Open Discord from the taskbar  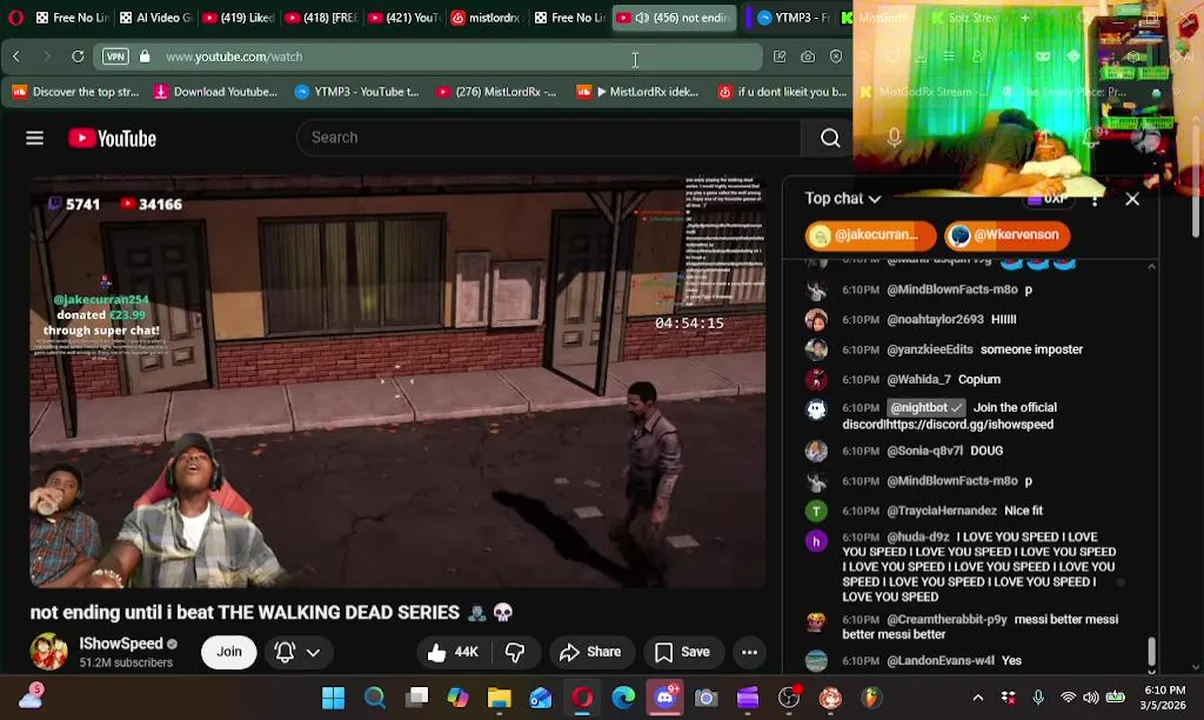[x=665, y=698]
